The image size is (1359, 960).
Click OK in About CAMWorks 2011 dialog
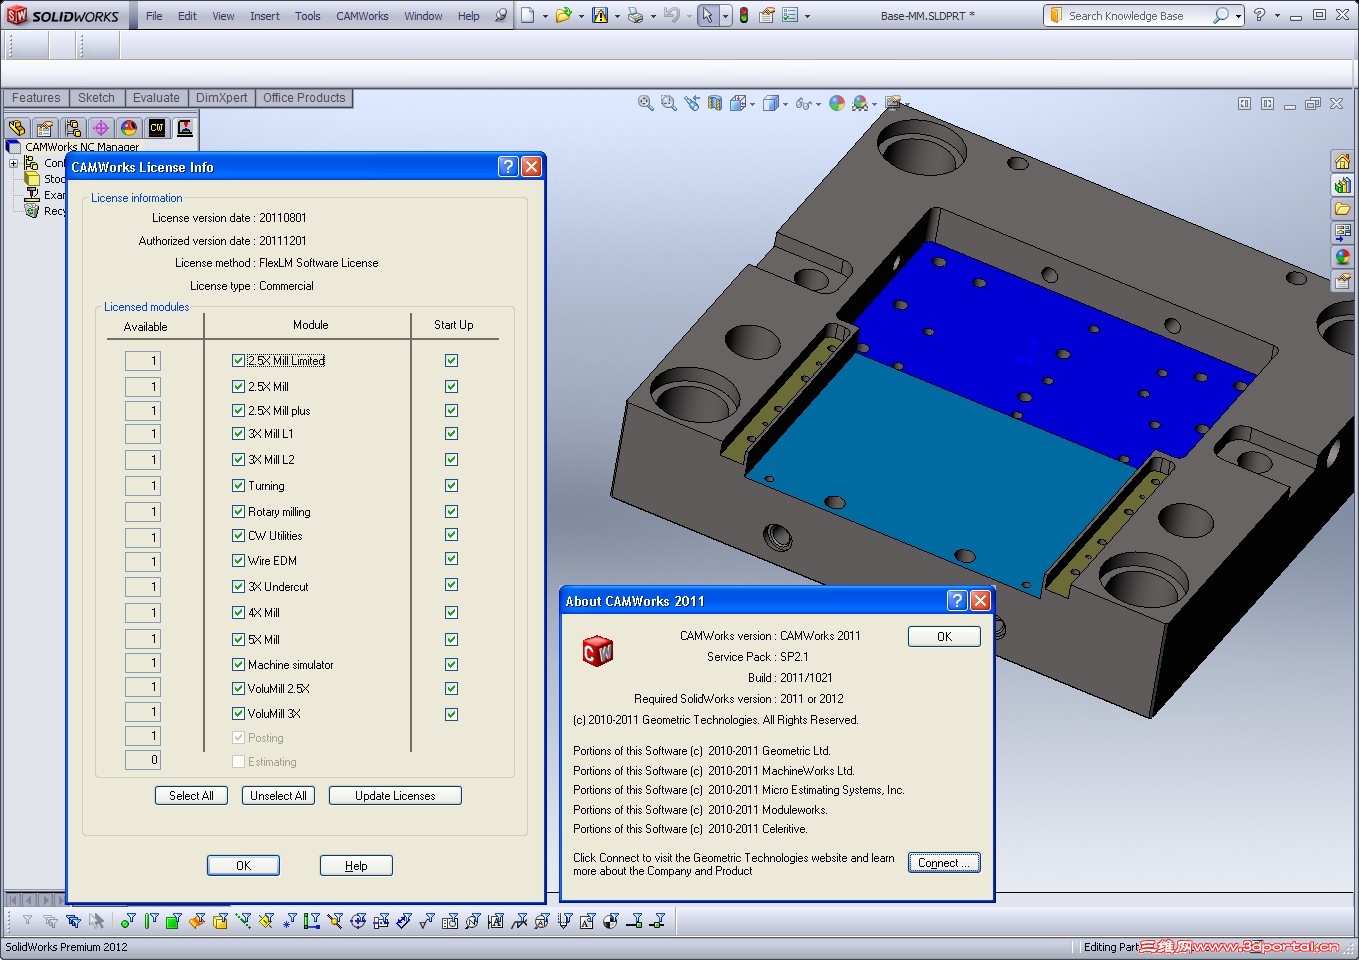[x=944, y=637]
